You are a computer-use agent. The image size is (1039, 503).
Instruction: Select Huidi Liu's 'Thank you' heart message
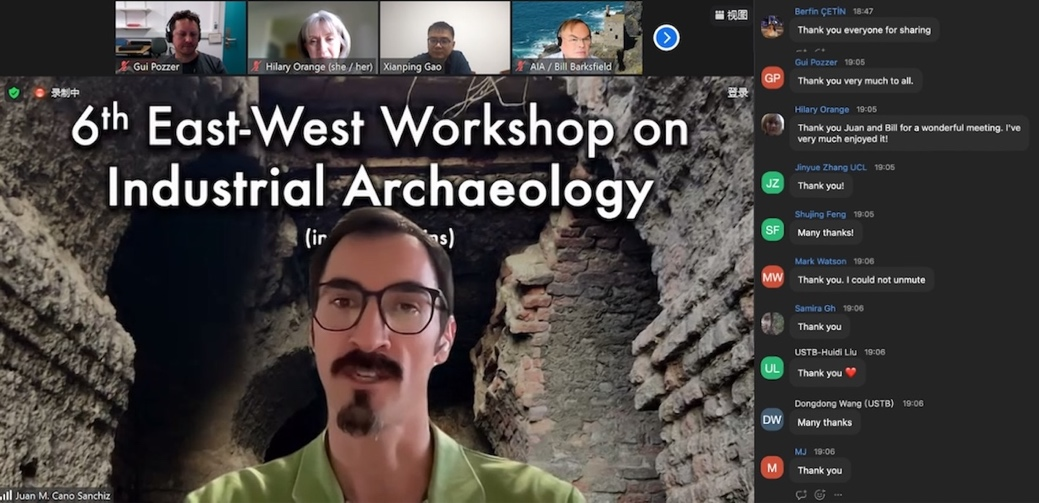[827, 373]
